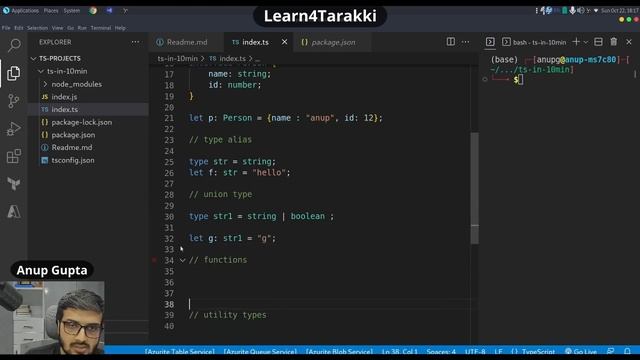
Task: Click the feedback icon in status bar
Action: point(611,351)
